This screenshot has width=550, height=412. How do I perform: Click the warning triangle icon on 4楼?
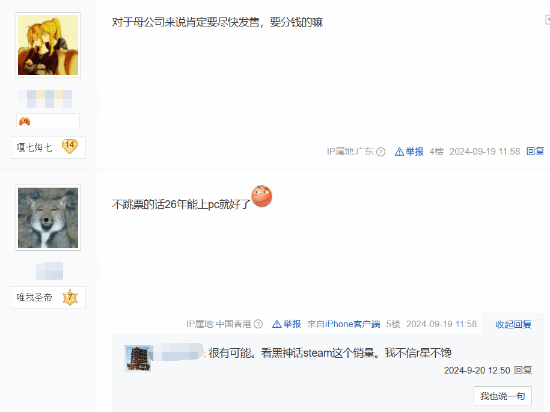click(x=399, y=152)
